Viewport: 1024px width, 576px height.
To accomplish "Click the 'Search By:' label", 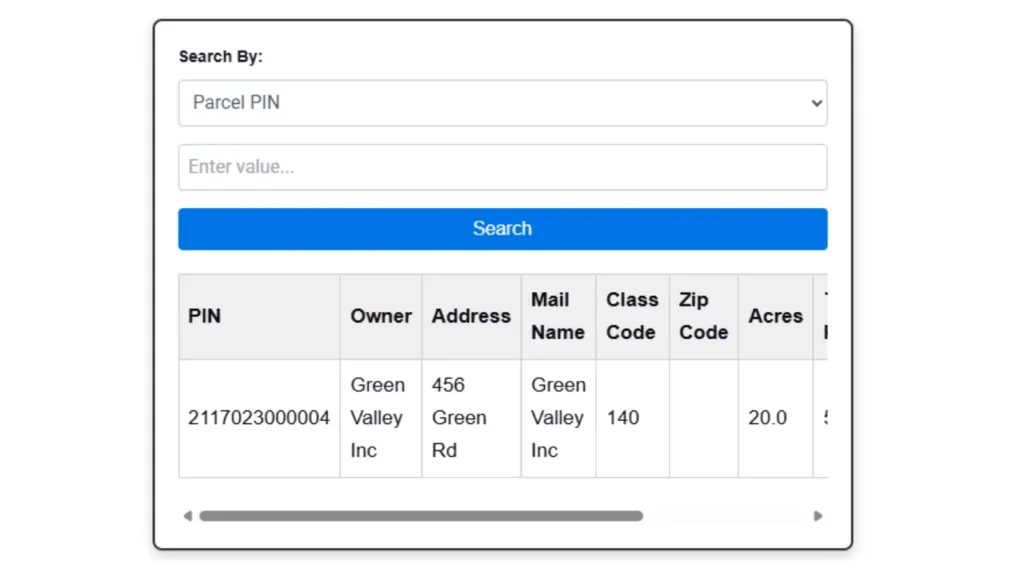I will [x=220, y=57].
